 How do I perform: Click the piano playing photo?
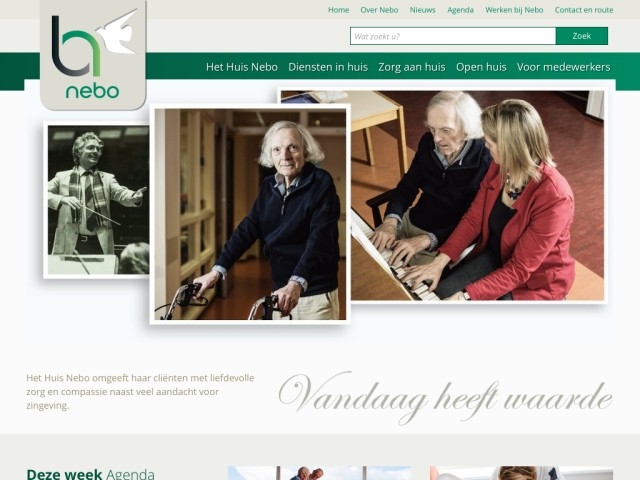(x=477, y=195)
